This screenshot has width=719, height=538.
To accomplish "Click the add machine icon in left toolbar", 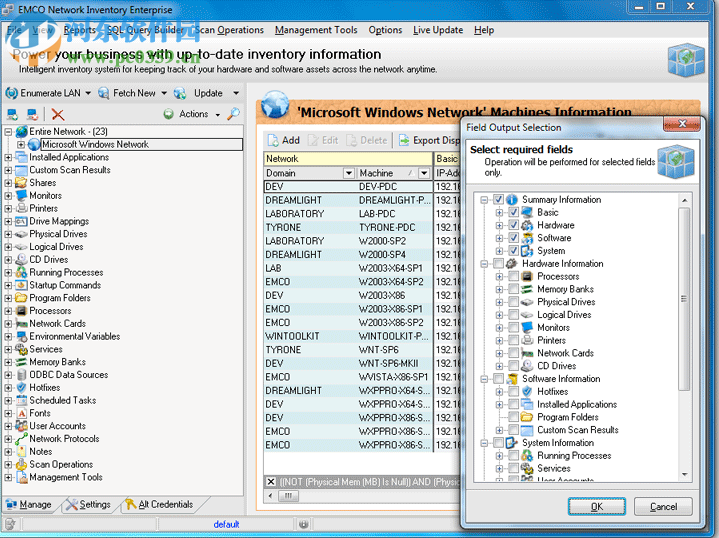I will click(12, 114).
